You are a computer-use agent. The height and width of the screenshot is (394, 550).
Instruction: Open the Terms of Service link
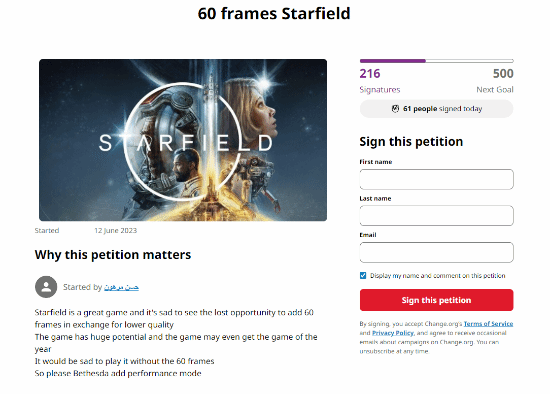click(488, 323)
